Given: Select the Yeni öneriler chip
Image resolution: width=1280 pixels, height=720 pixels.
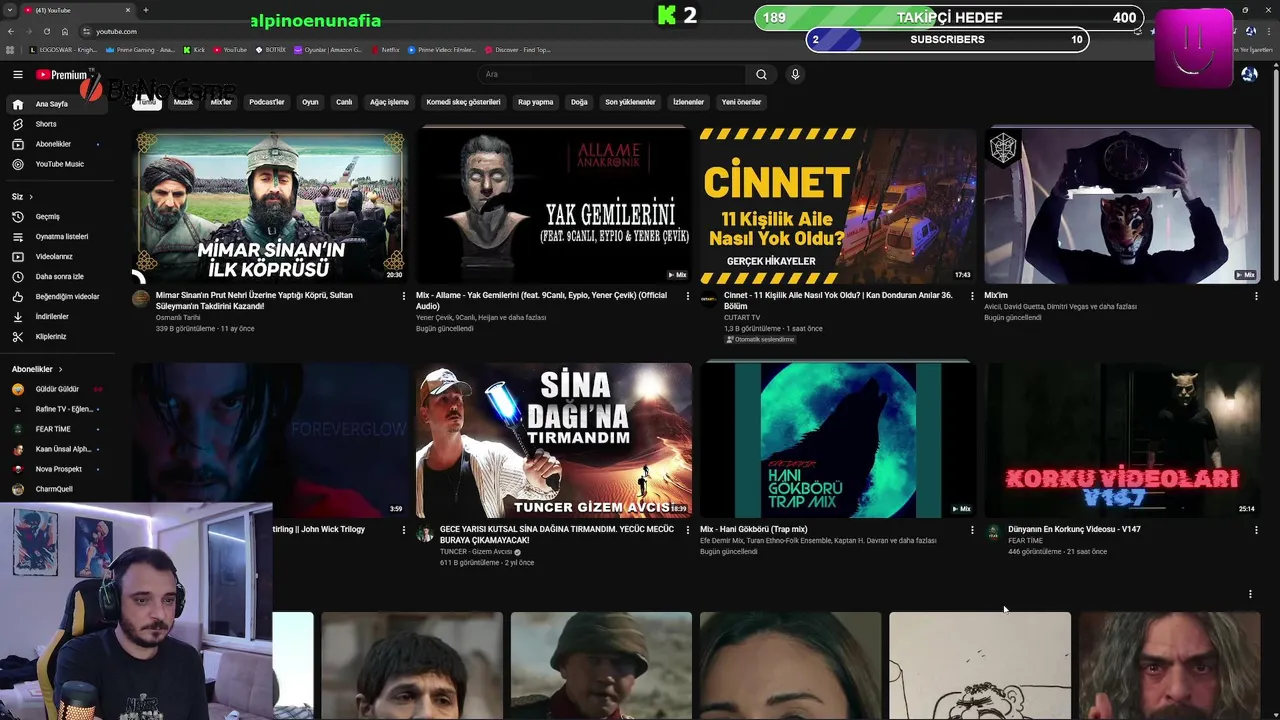Looking at the screenshot, I should pos(741,102).
